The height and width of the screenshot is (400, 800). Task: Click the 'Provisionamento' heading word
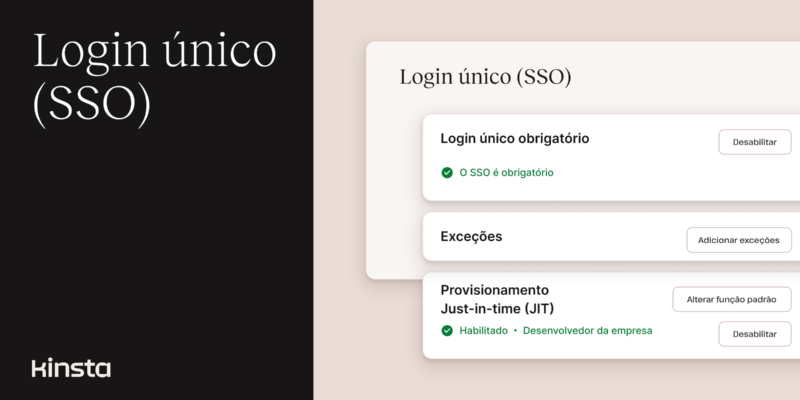494,290
